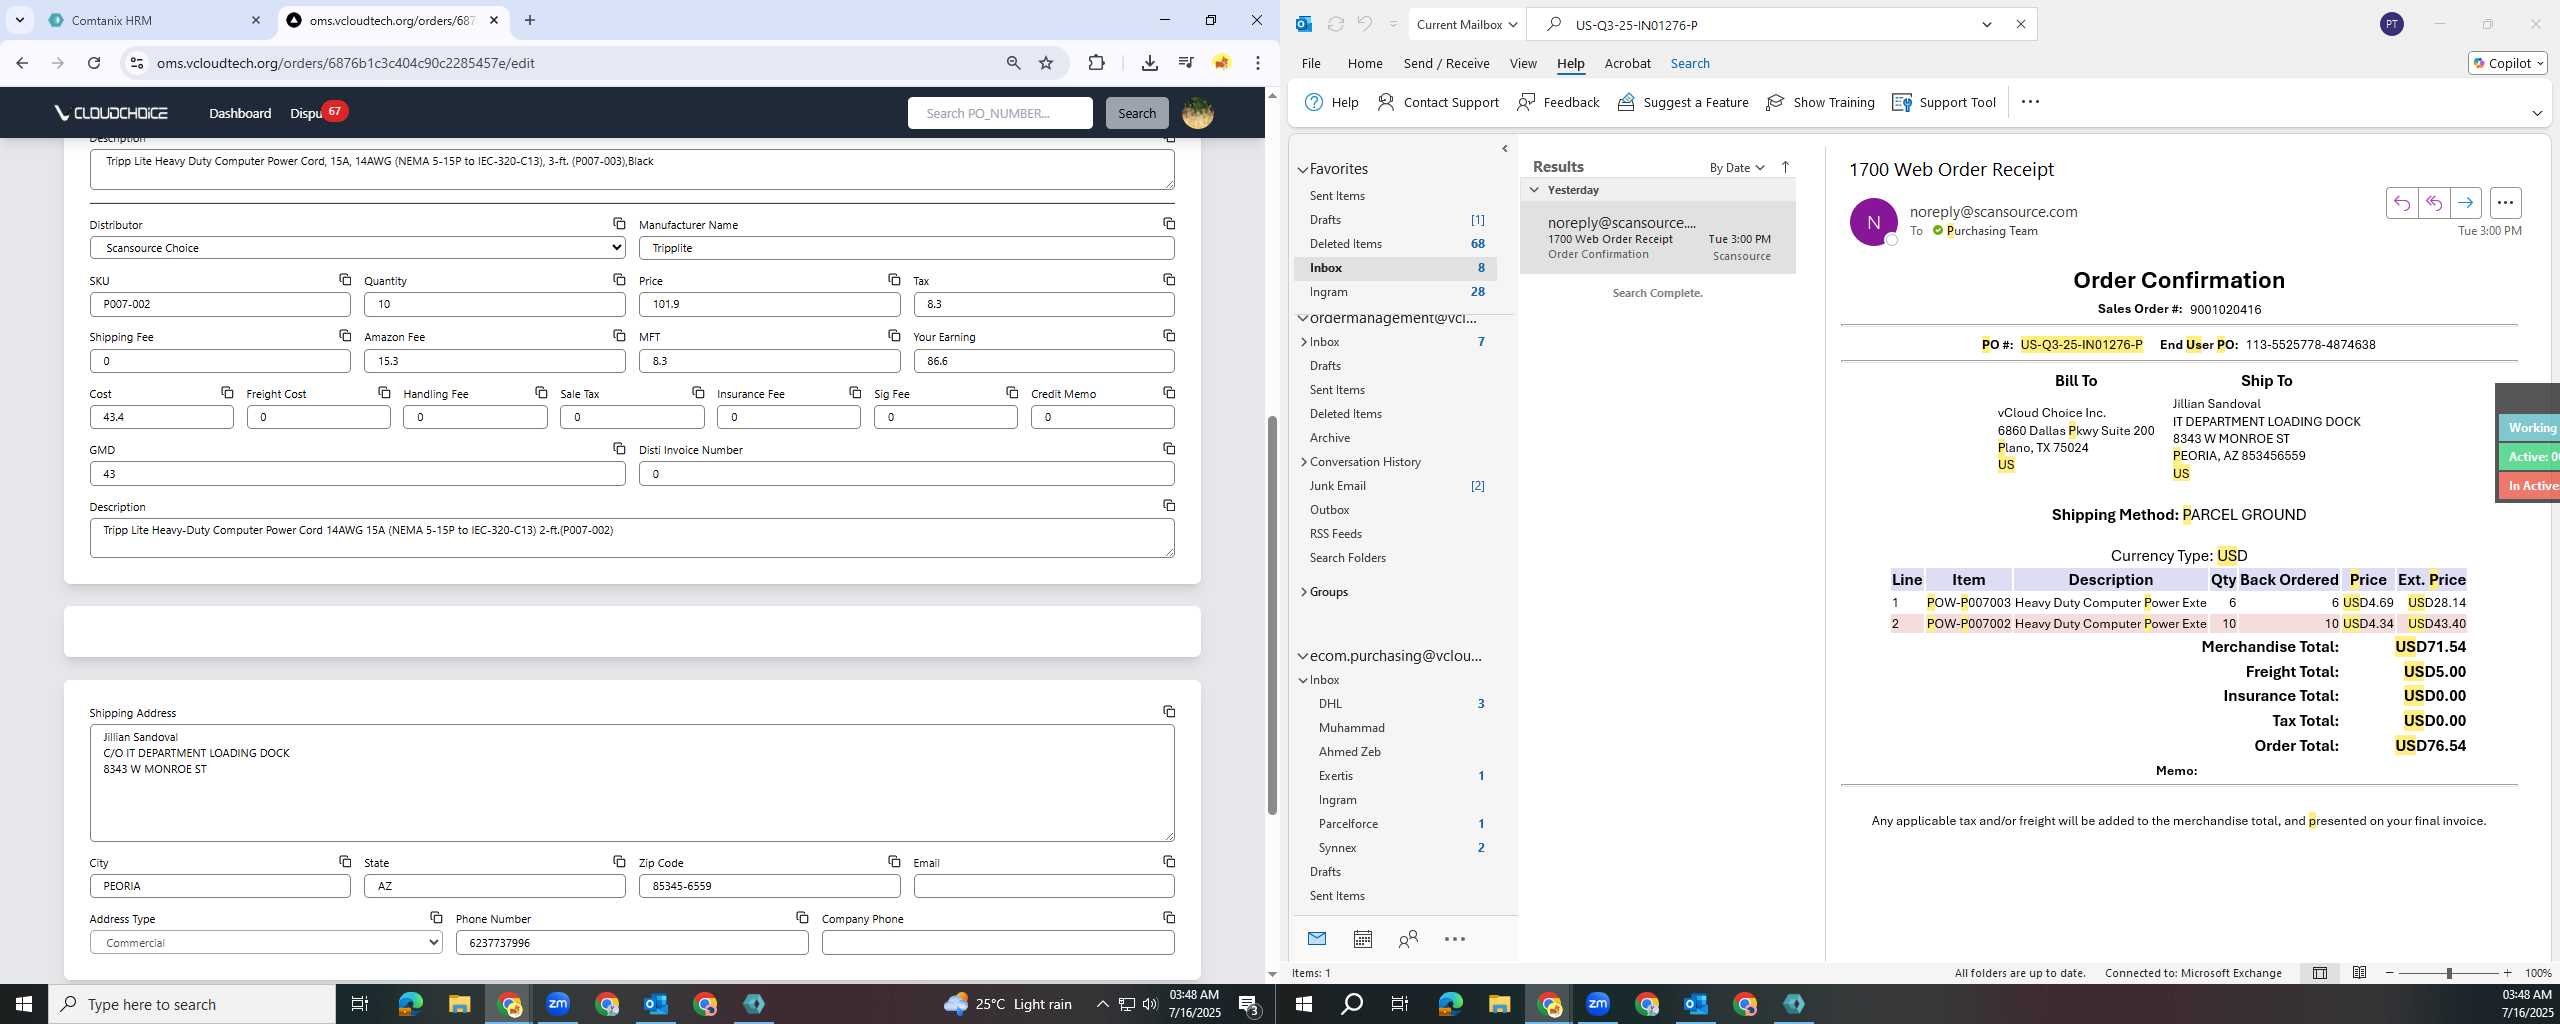Viewport: 2560px width, 1024px height.
Task: Open File Explorer from left taskbar
Action: click(459, 1004)
